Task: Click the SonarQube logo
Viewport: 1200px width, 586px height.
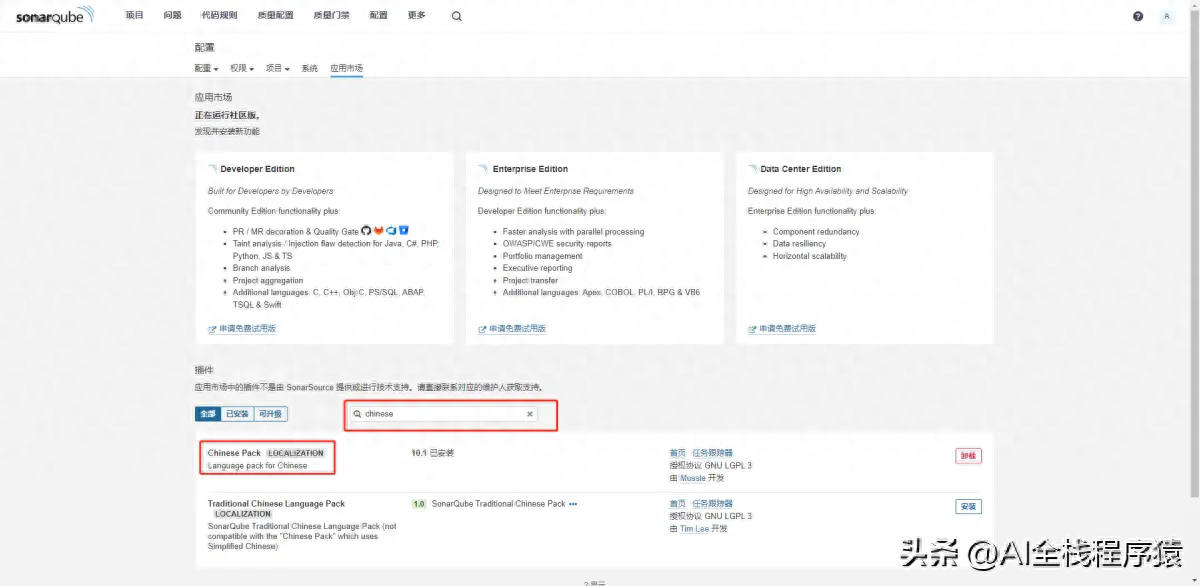Action: point(55,15)
